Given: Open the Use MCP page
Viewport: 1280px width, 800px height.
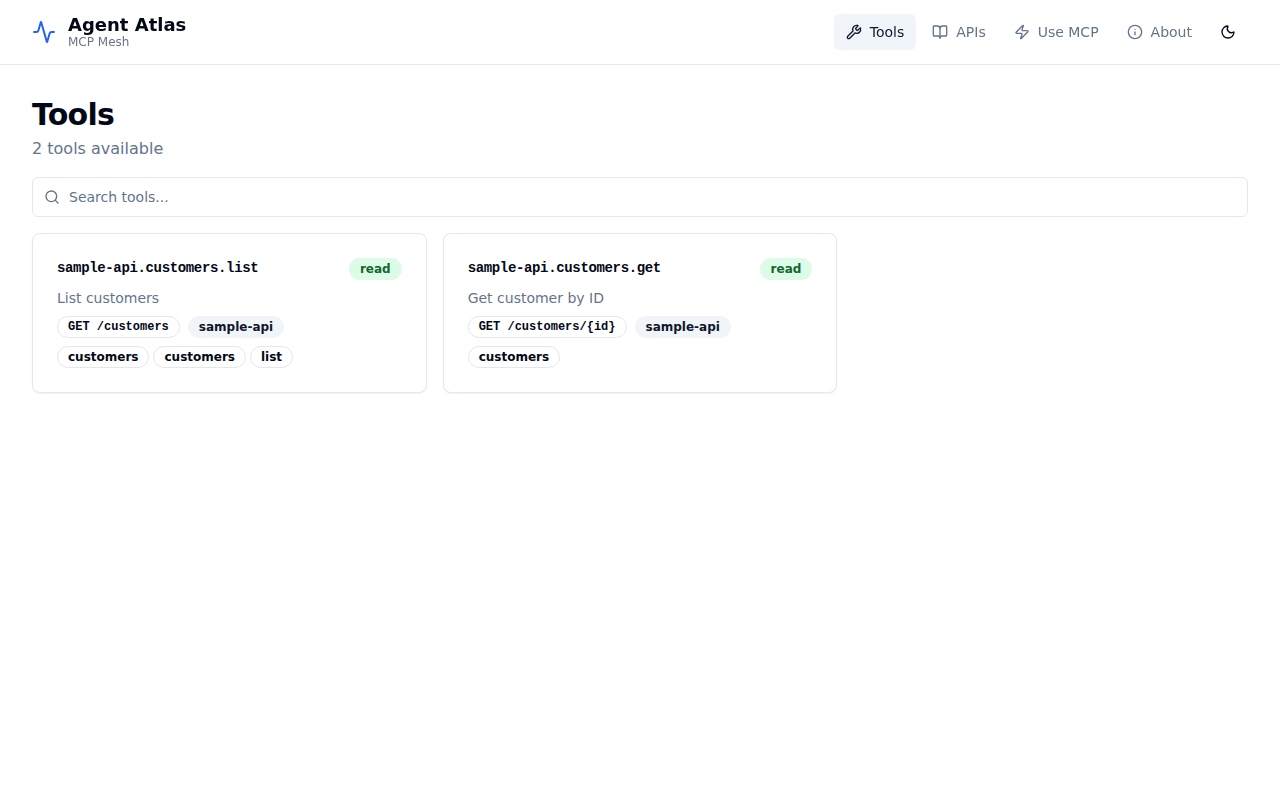Looking at the screenshot, I should (1056, 31).
